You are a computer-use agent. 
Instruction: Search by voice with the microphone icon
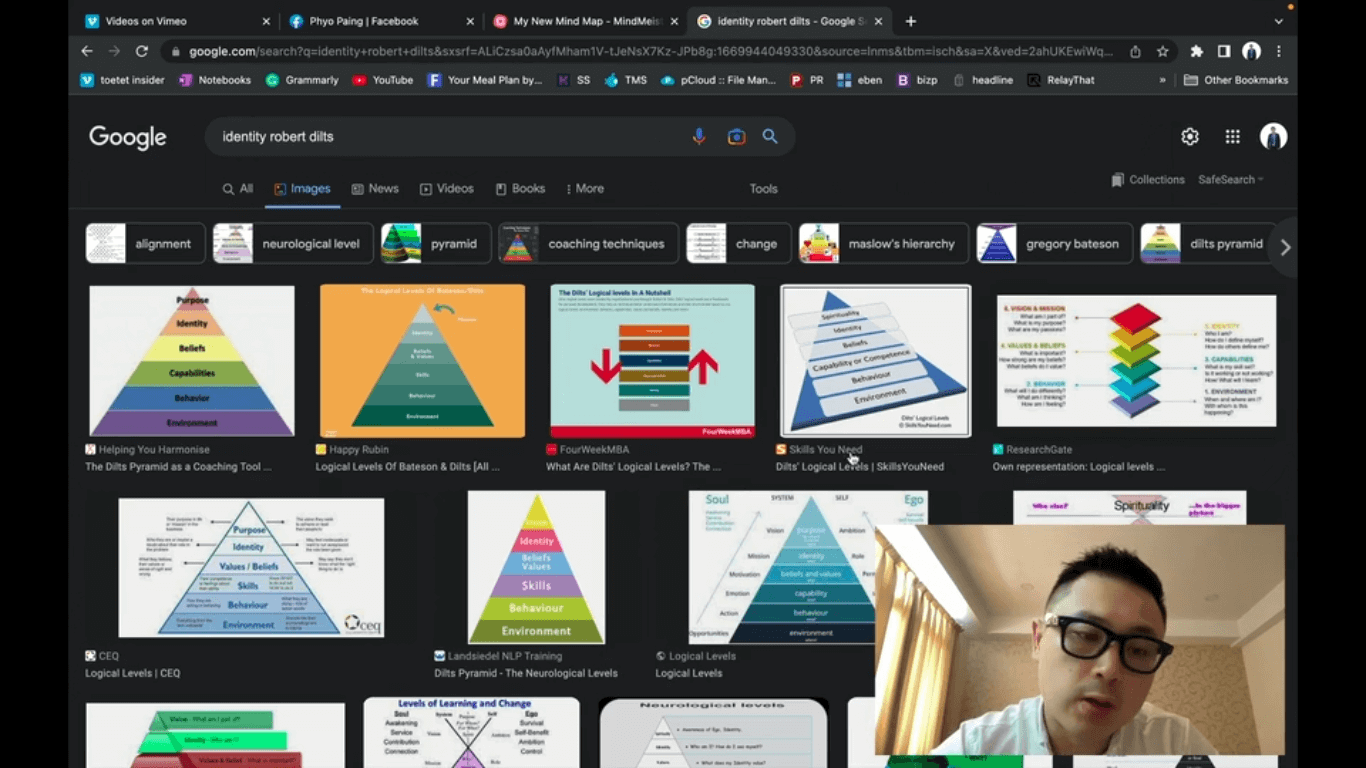[699, 137]
